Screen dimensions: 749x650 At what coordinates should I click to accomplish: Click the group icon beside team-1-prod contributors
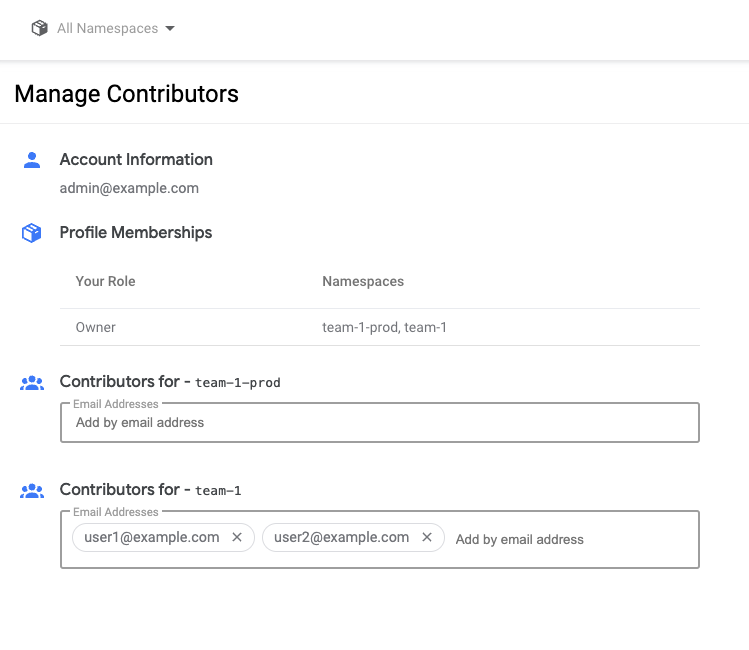(x=32, y=383)
